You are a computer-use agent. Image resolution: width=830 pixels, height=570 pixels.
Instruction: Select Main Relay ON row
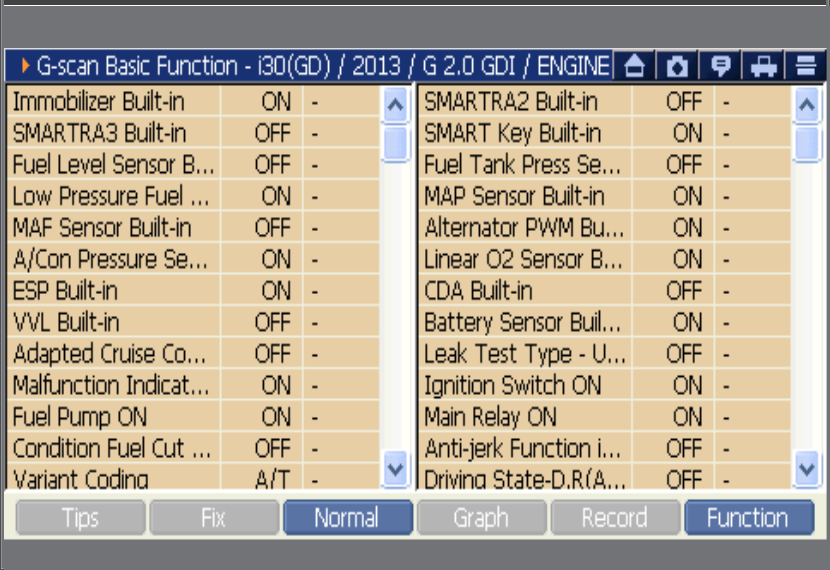coord(605,417)
